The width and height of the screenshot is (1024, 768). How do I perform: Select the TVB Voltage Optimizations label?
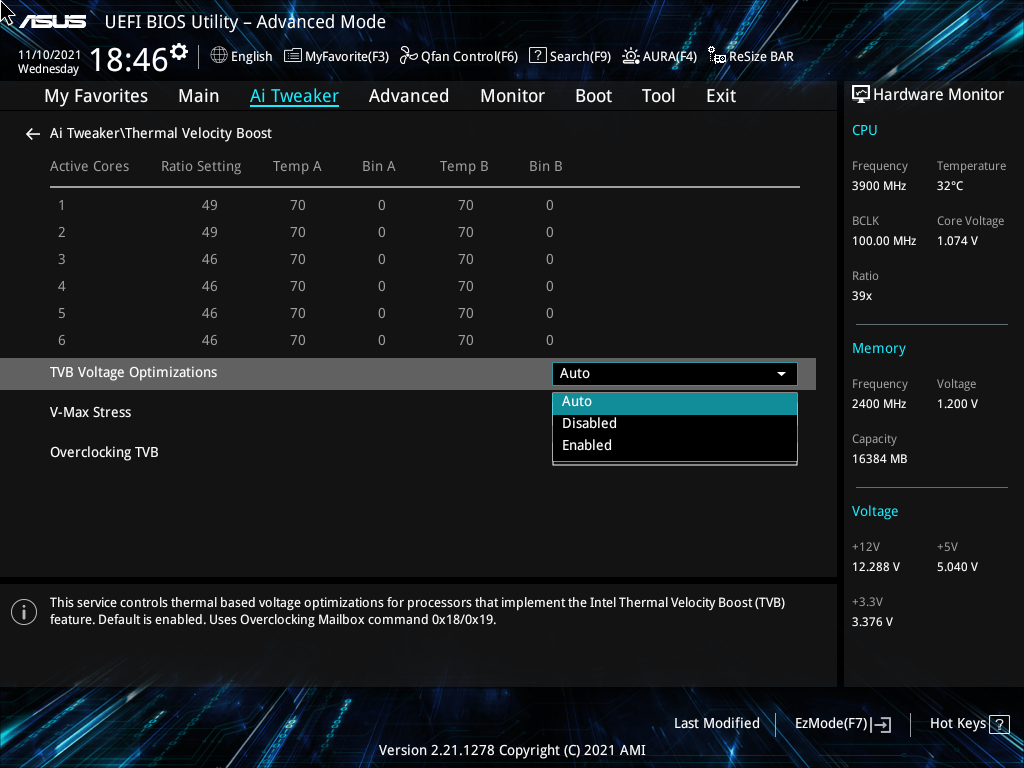point(133,372)
